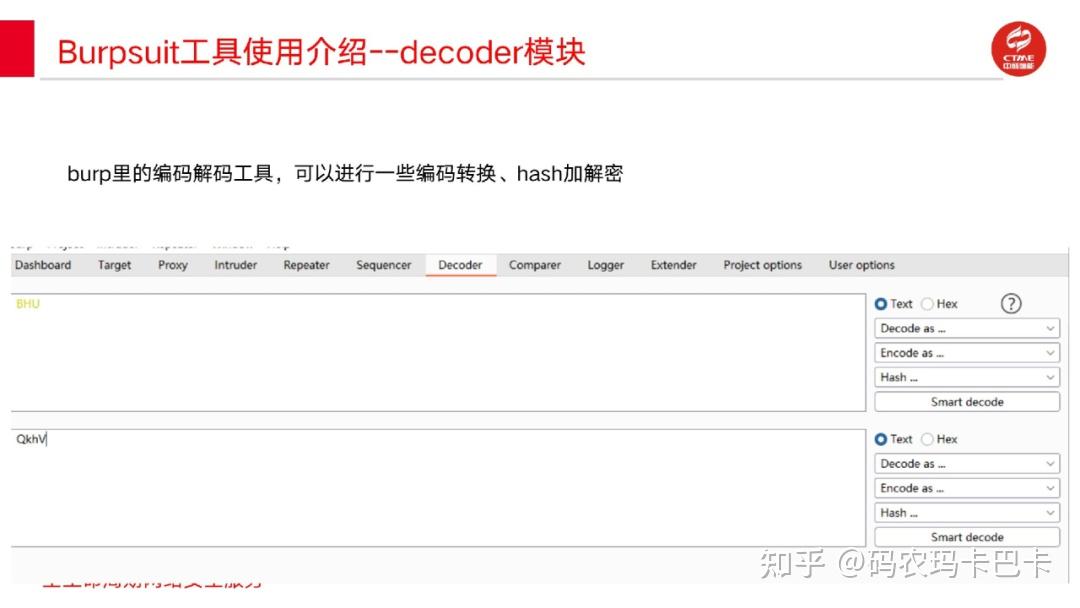Screen dimensions: 1080x608
Task: Open upper panel 'Decode as ...' dropdown
Action: (967, 328)
